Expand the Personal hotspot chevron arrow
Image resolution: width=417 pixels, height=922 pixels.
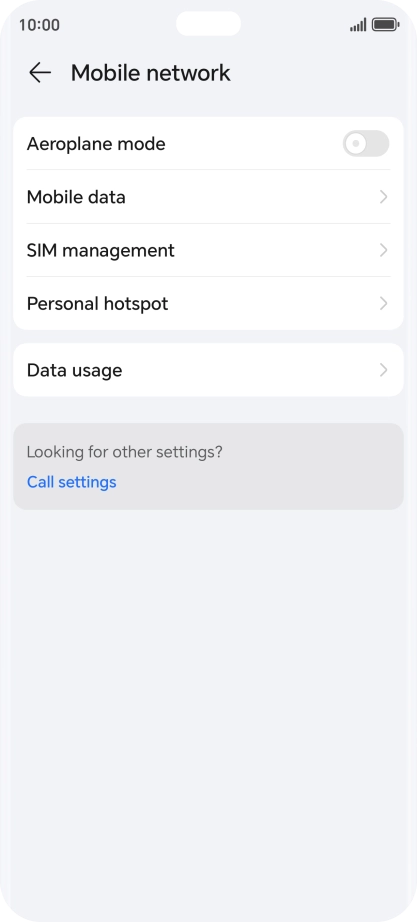click(x=383, y=303)
